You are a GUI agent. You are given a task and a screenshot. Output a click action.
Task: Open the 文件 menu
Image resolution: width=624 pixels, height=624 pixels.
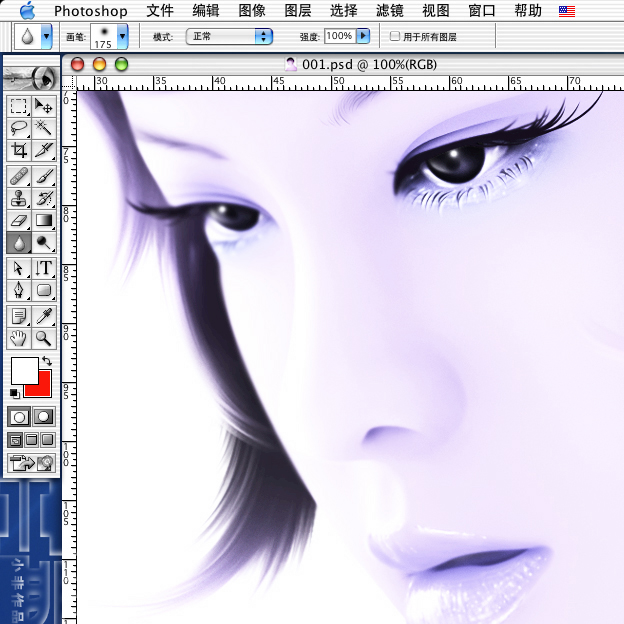tap(160, 11)
